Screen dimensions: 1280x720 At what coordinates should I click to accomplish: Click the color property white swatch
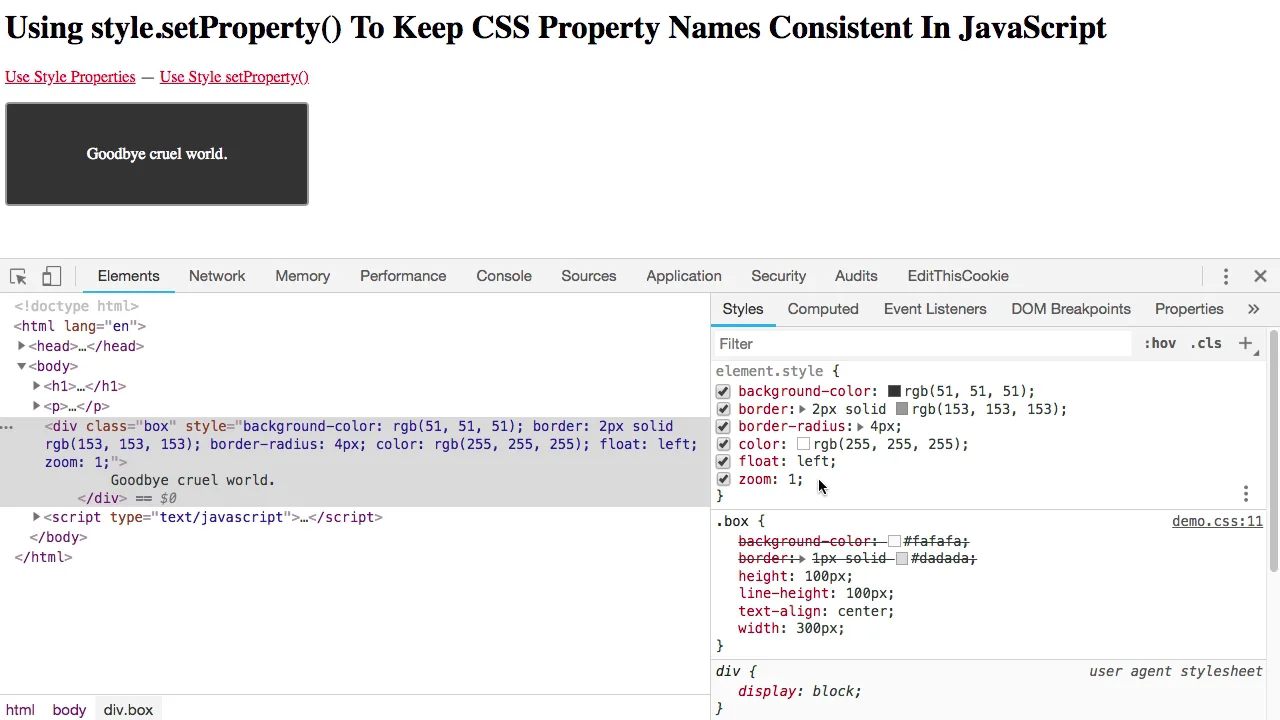[803, 444]
